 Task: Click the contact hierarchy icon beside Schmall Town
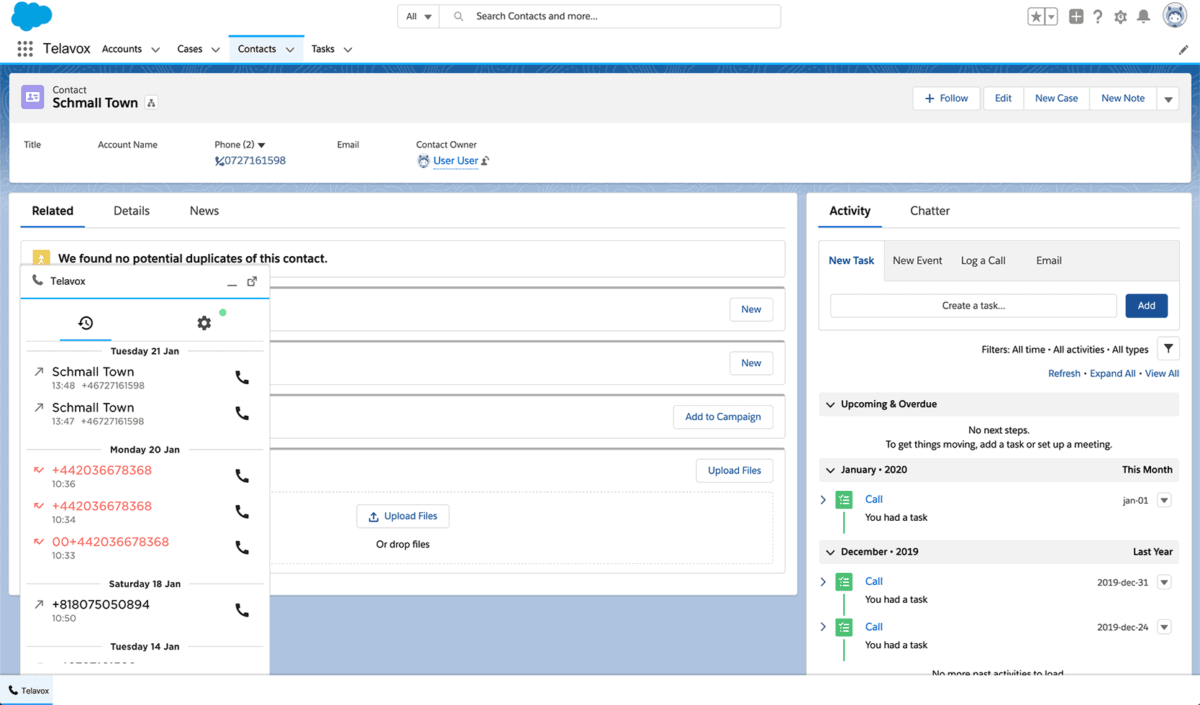[x=151, y=103]
